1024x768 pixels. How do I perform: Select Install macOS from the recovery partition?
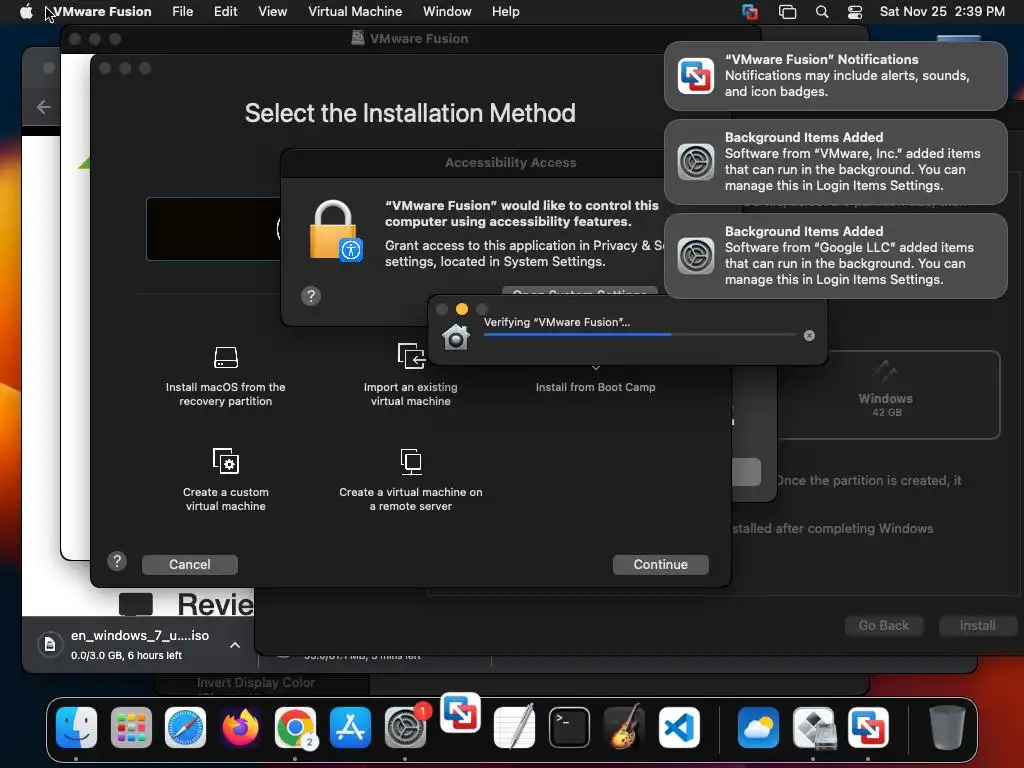[225, 376]
